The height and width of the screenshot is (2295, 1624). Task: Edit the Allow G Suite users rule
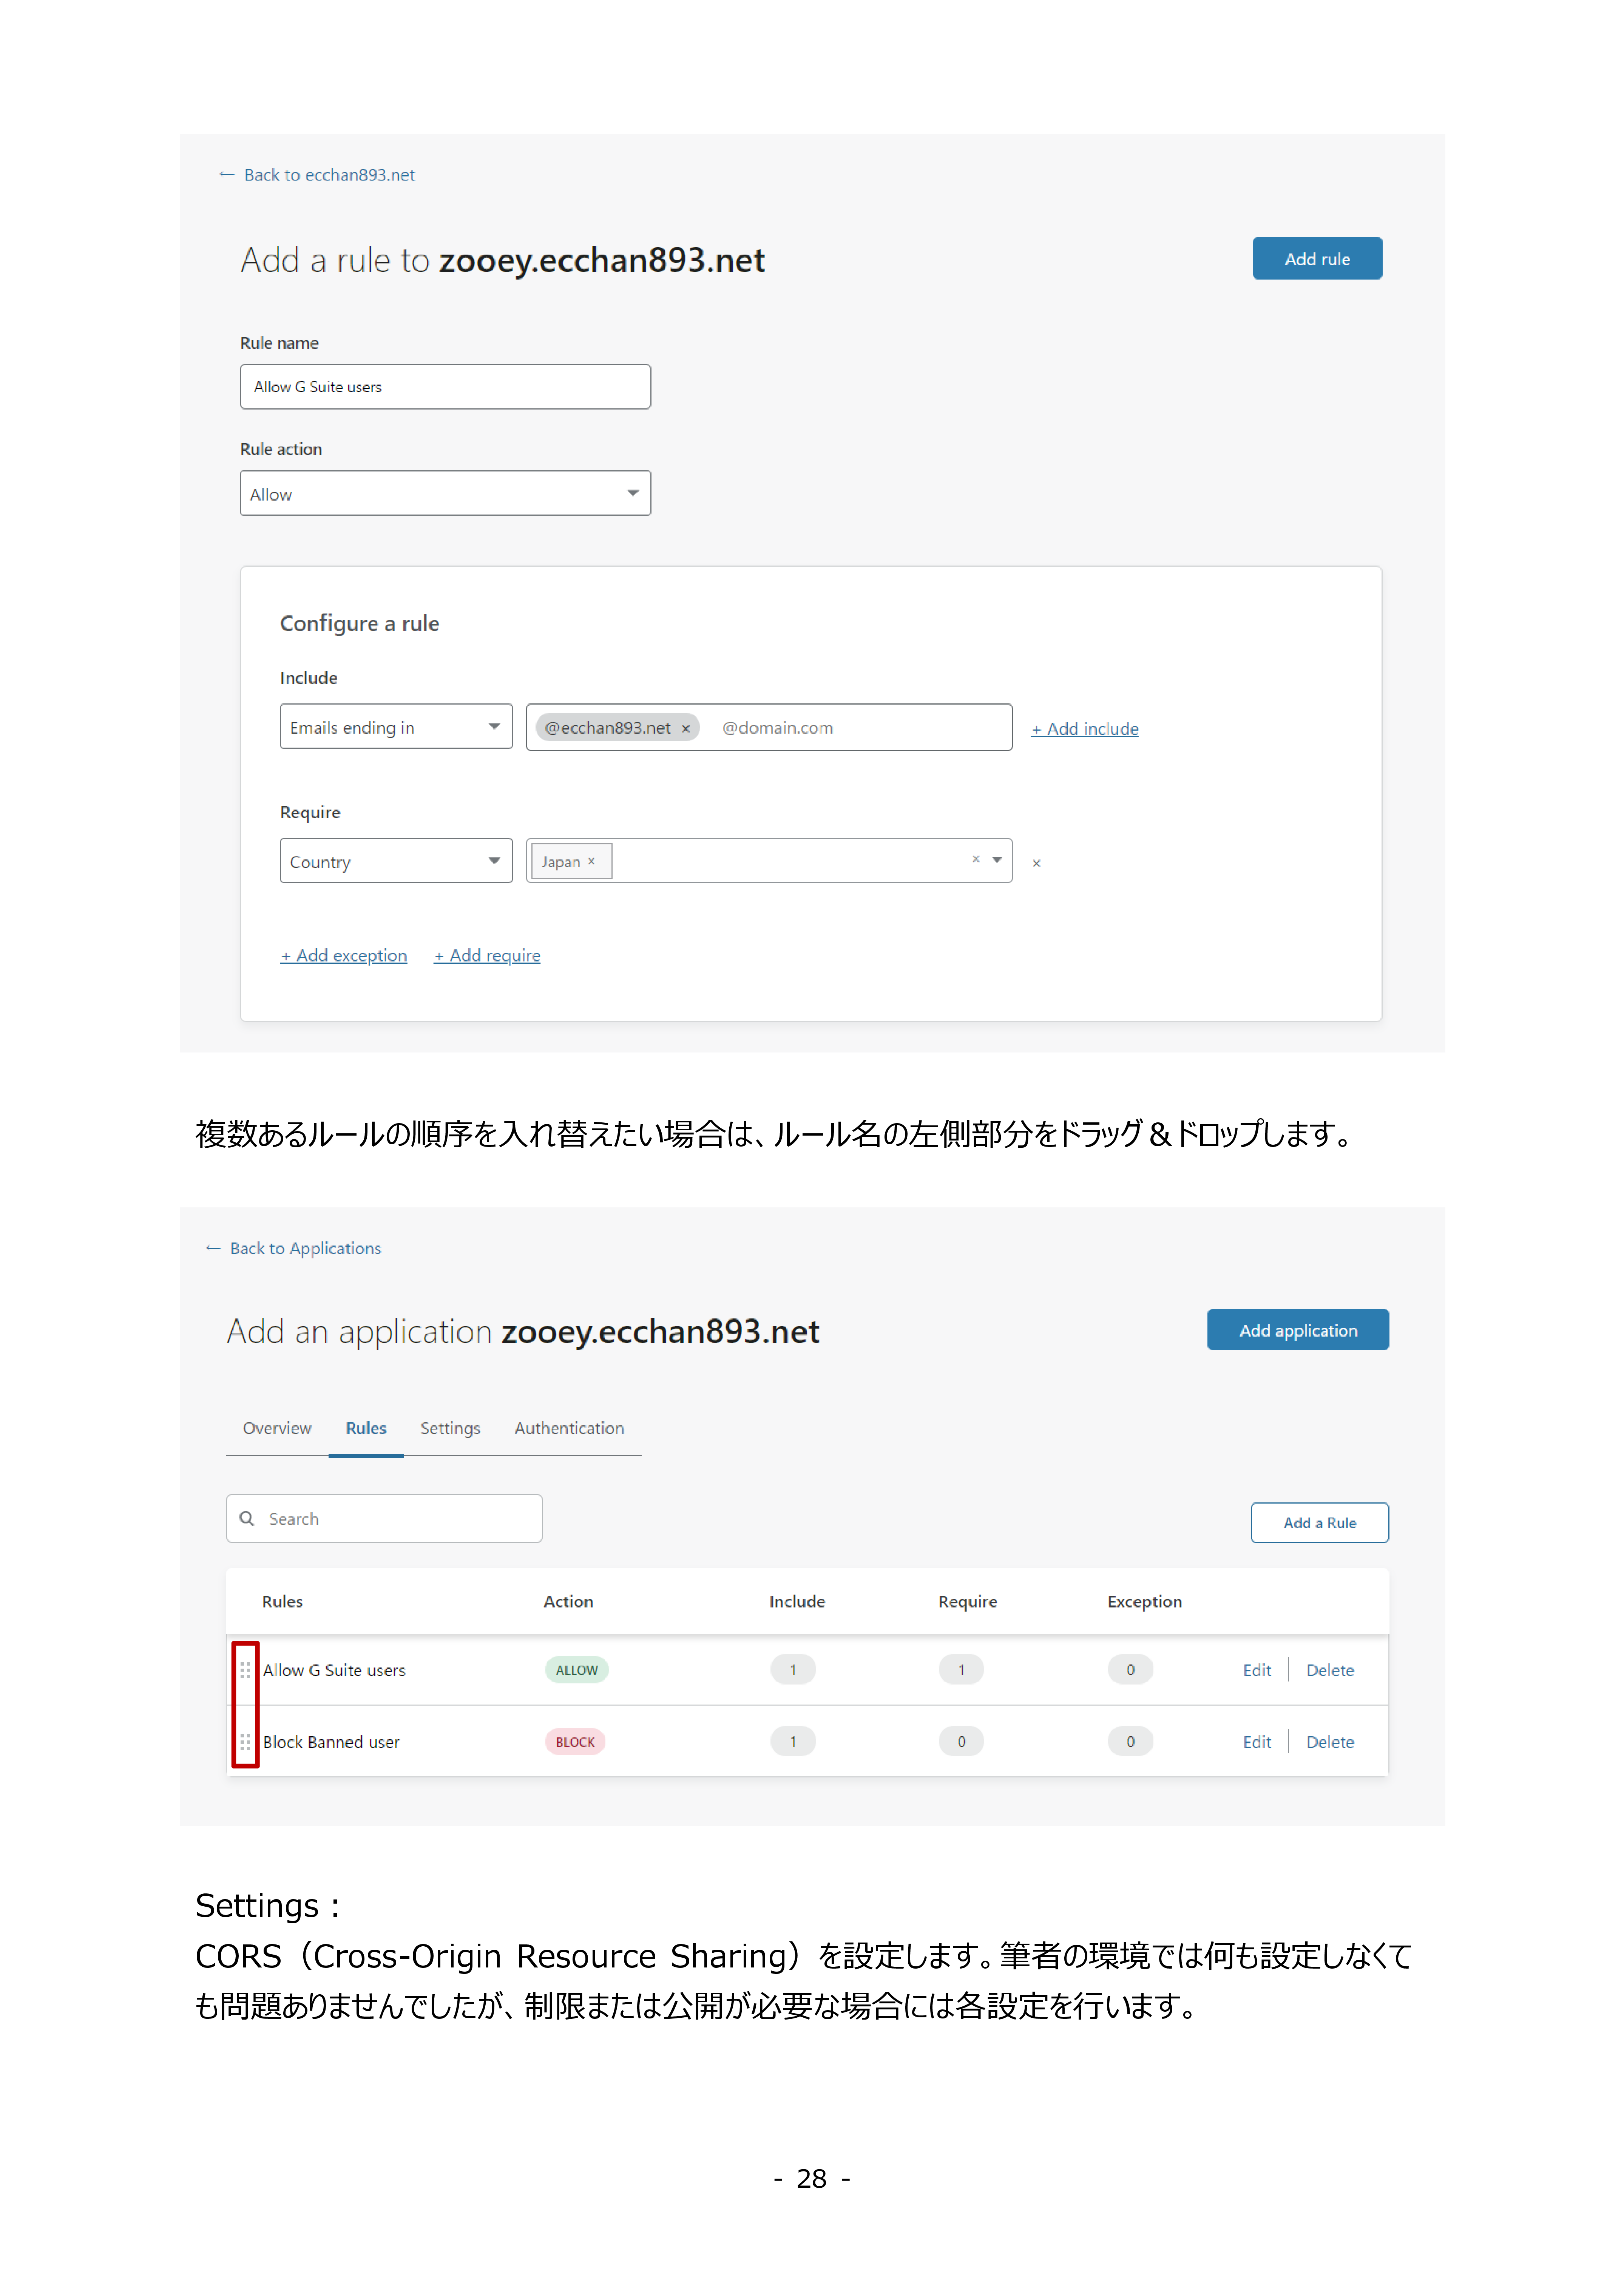[x=1257, y=1671]
